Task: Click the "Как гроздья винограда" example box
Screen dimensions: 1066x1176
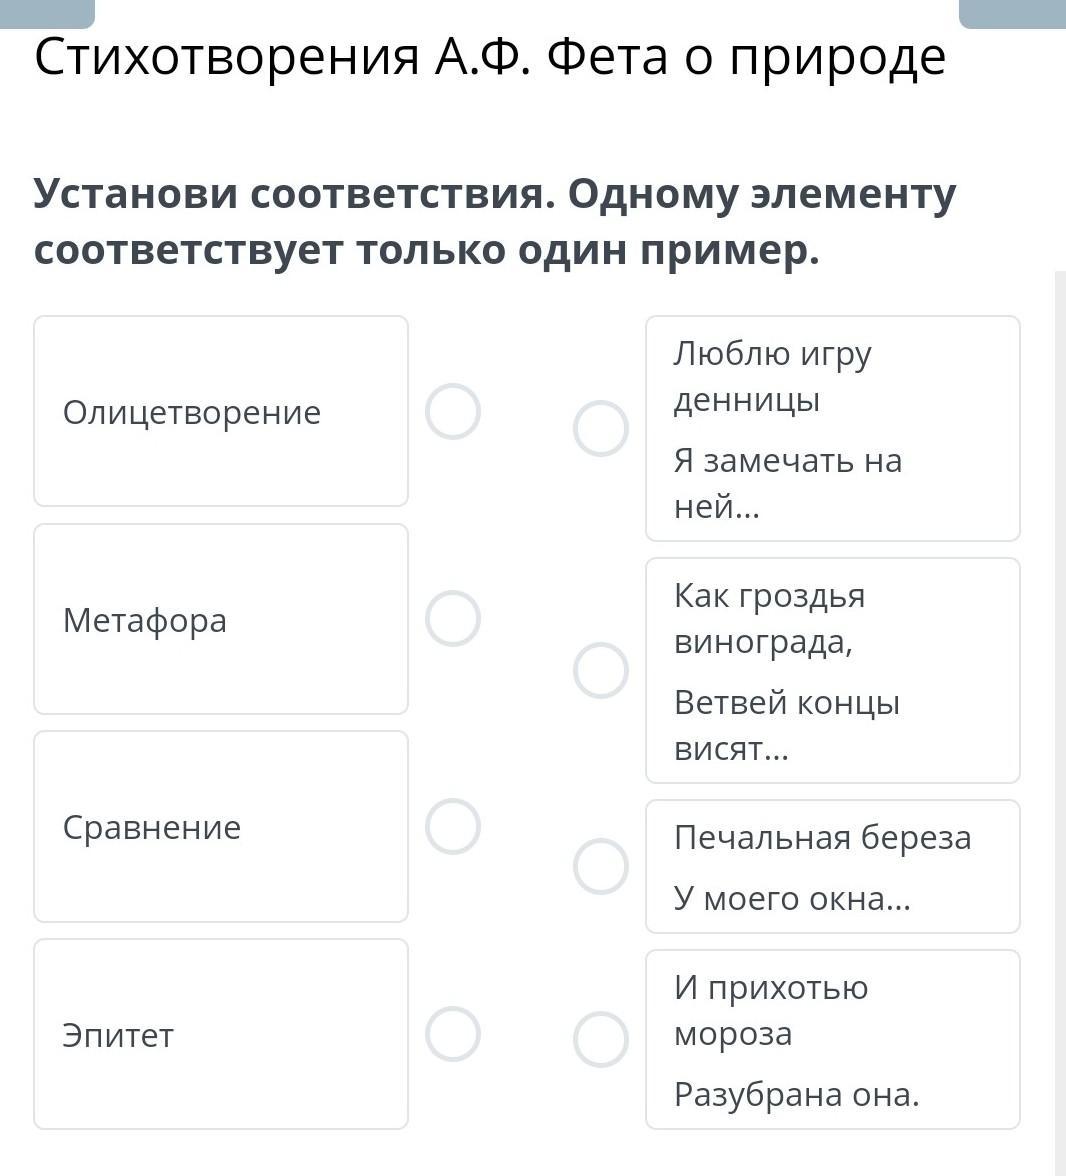Action: [832, 670]
